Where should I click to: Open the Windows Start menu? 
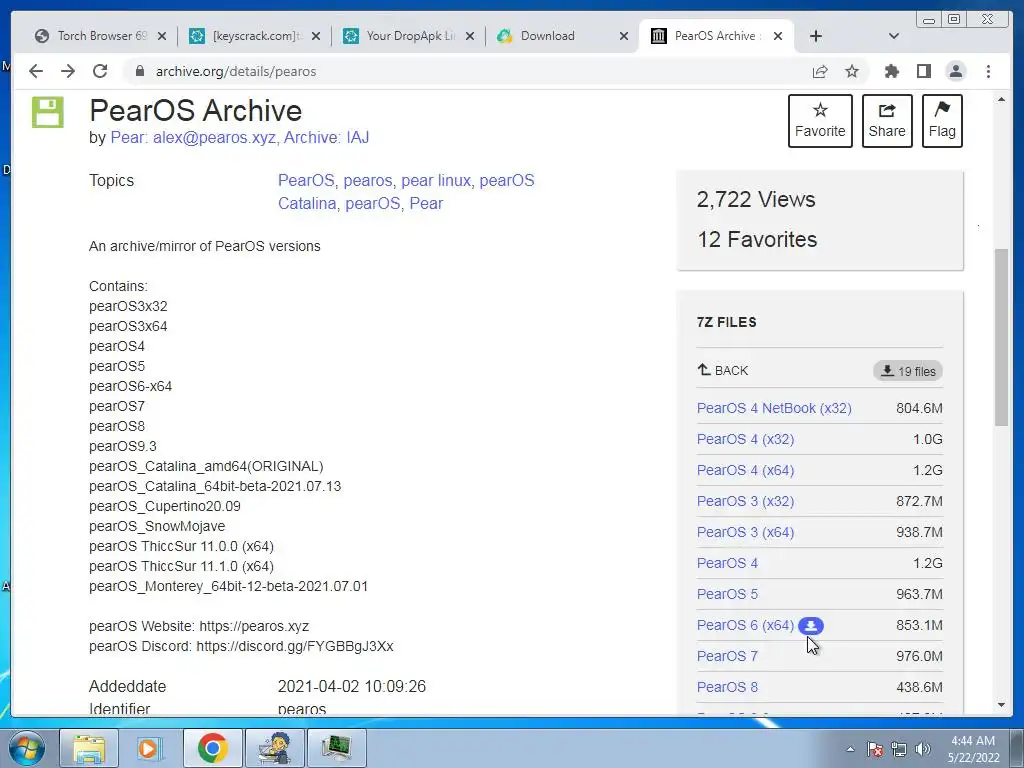(x=27, y=748)
